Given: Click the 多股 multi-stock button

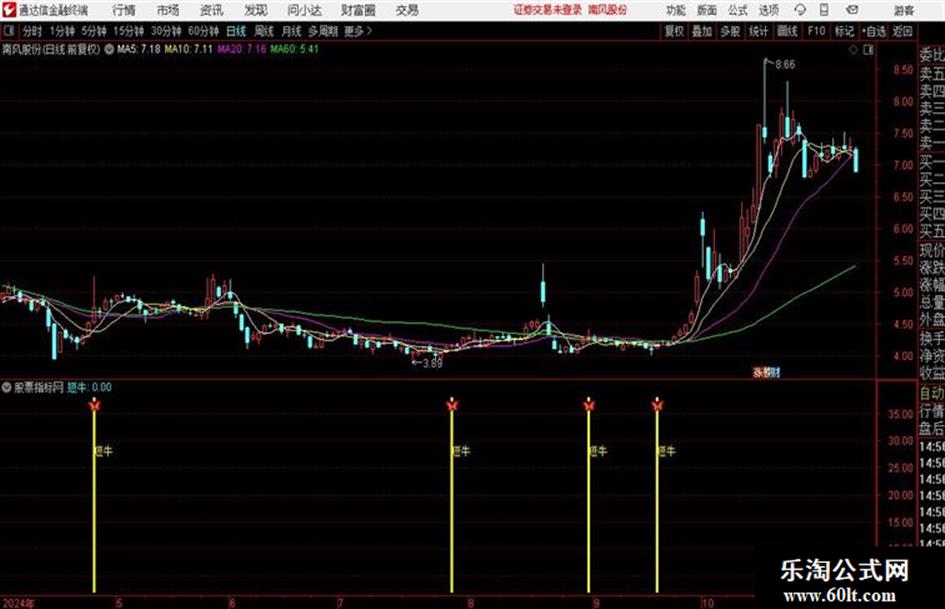Looking at the screenshot, I should pyautogui.click(x=730, y=31).
